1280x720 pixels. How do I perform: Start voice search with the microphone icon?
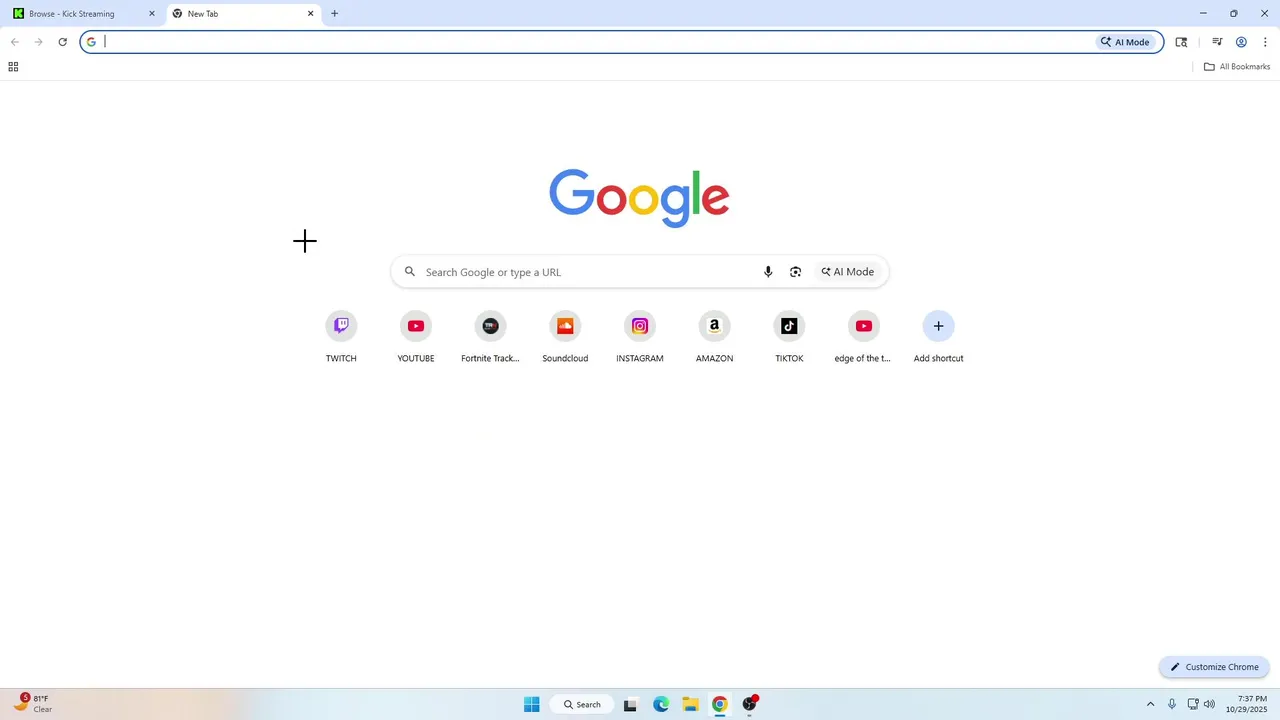tap(768, 272)
